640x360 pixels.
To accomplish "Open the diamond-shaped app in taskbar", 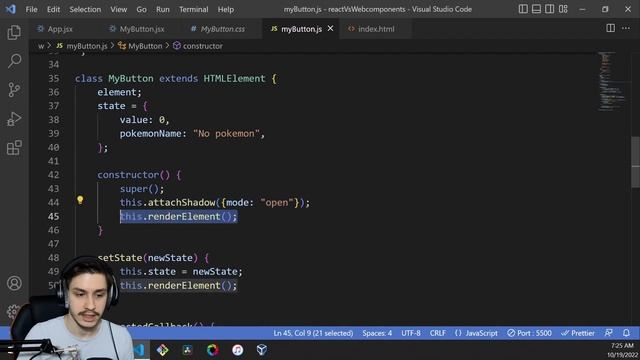I will [162, 350].
